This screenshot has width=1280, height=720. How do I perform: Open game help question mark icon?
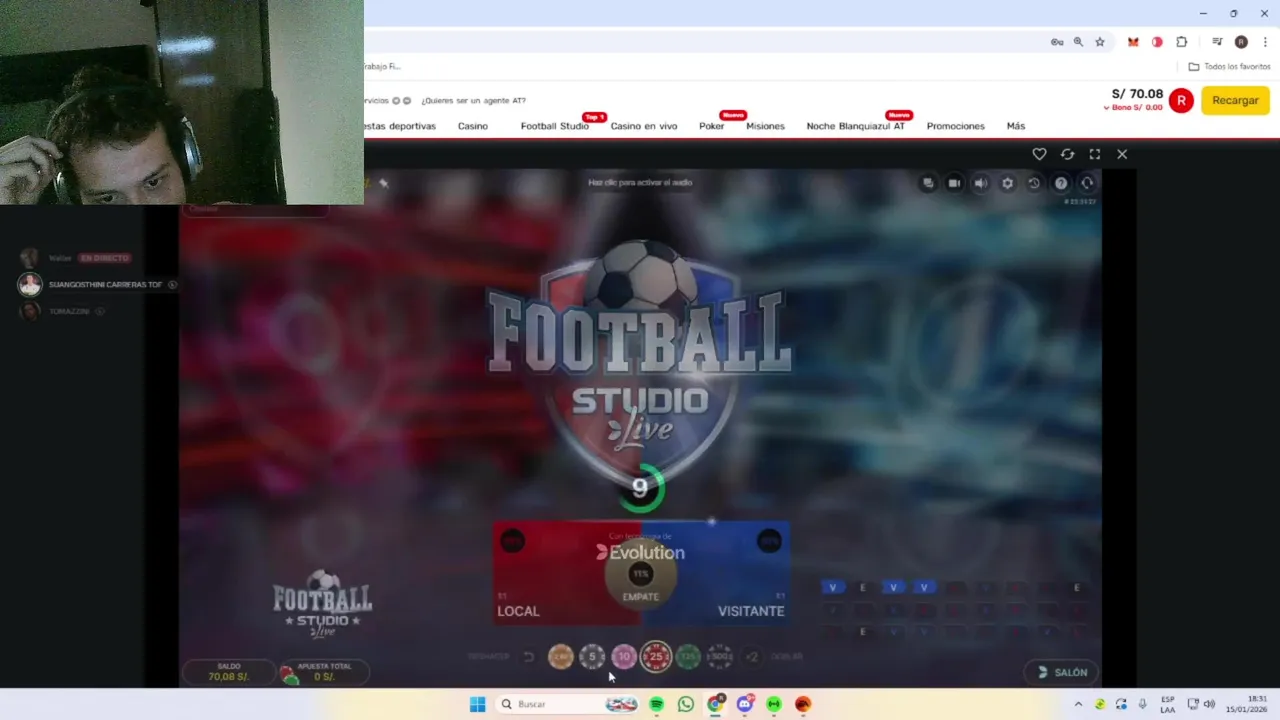point(1061,183)
